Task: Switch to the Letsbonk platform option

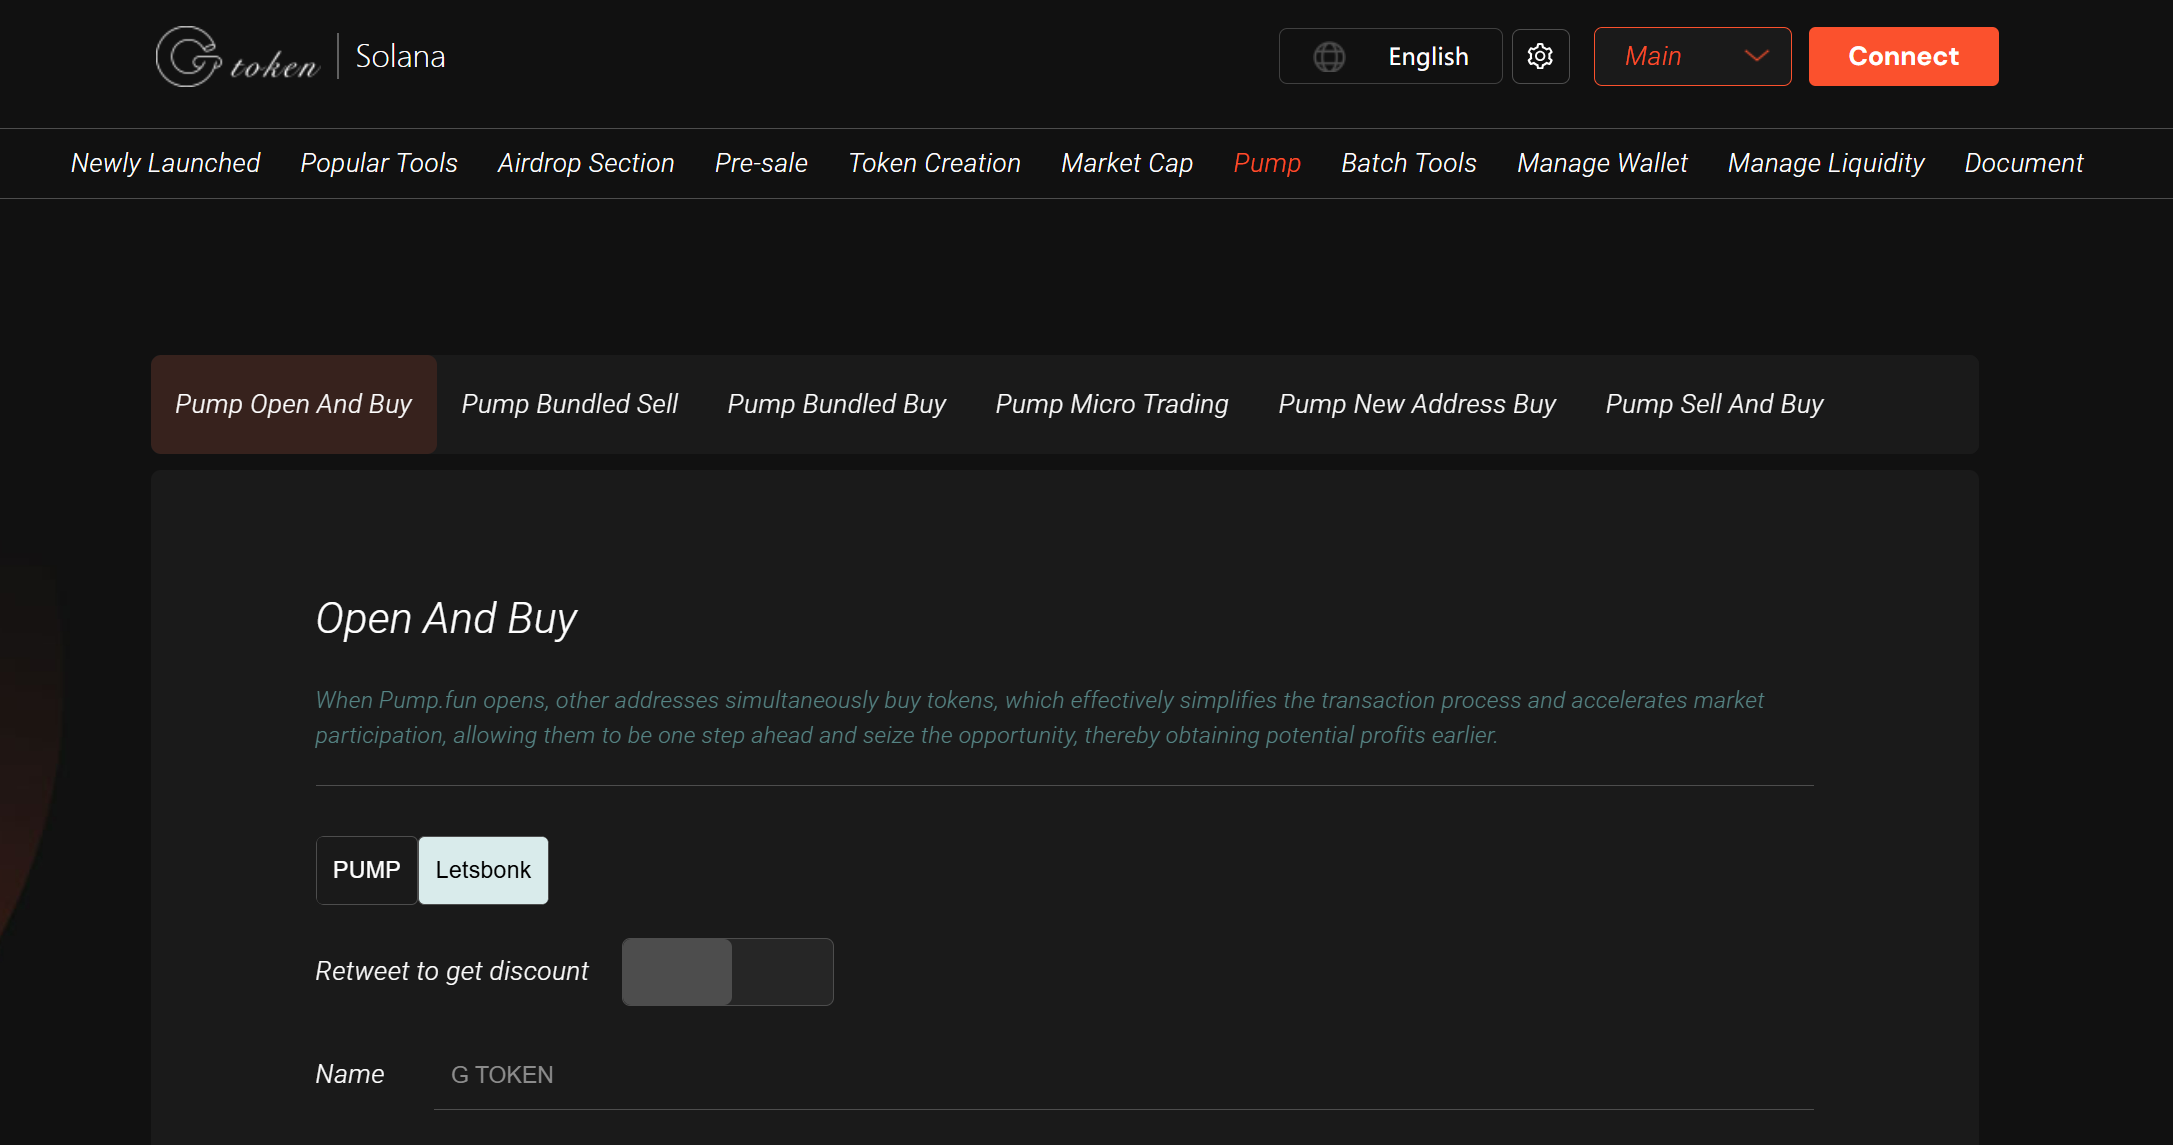Action: [x=482, y=870]
